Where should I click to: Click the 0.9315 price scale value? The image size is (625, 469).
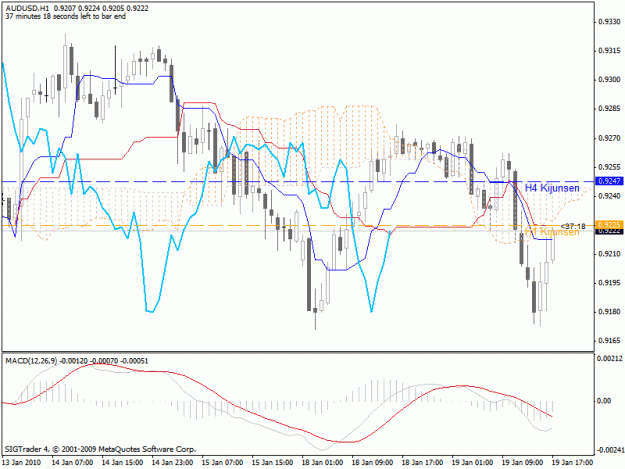[x=610, y=51]
